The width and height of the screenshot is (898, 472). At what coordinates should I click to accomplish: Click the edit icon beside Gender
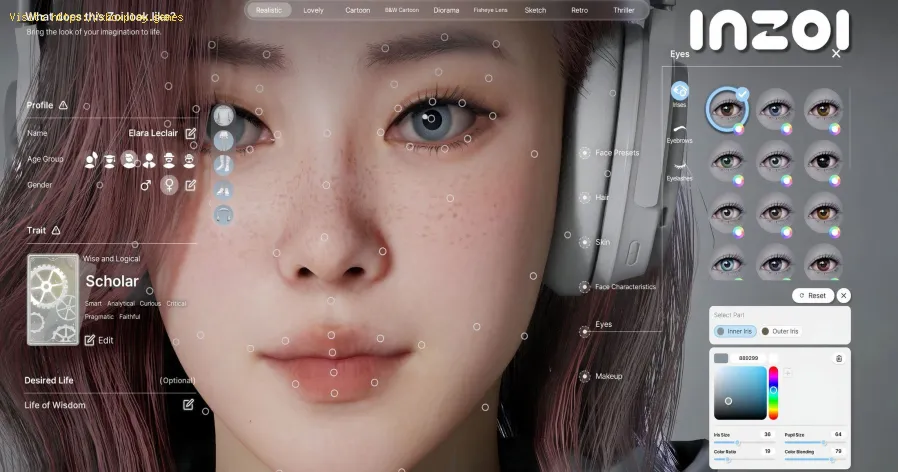(191, 185)
